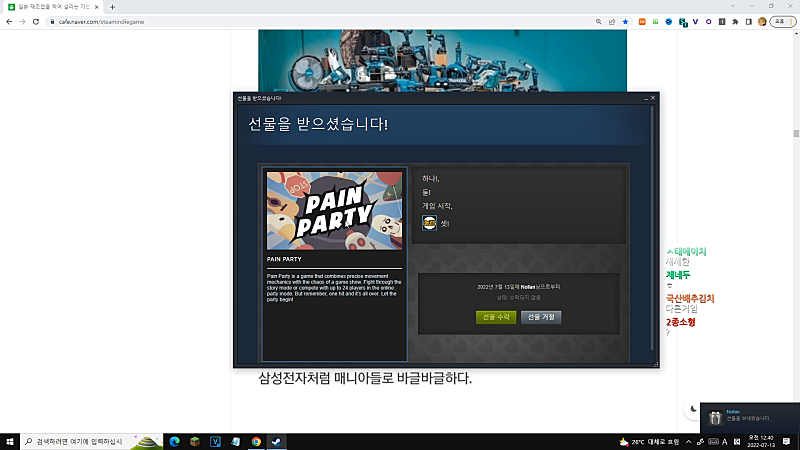This screenshot has width=800, height=450.
Task: Toggle the bookmark star icon
Action: click(x=625, y=22)
